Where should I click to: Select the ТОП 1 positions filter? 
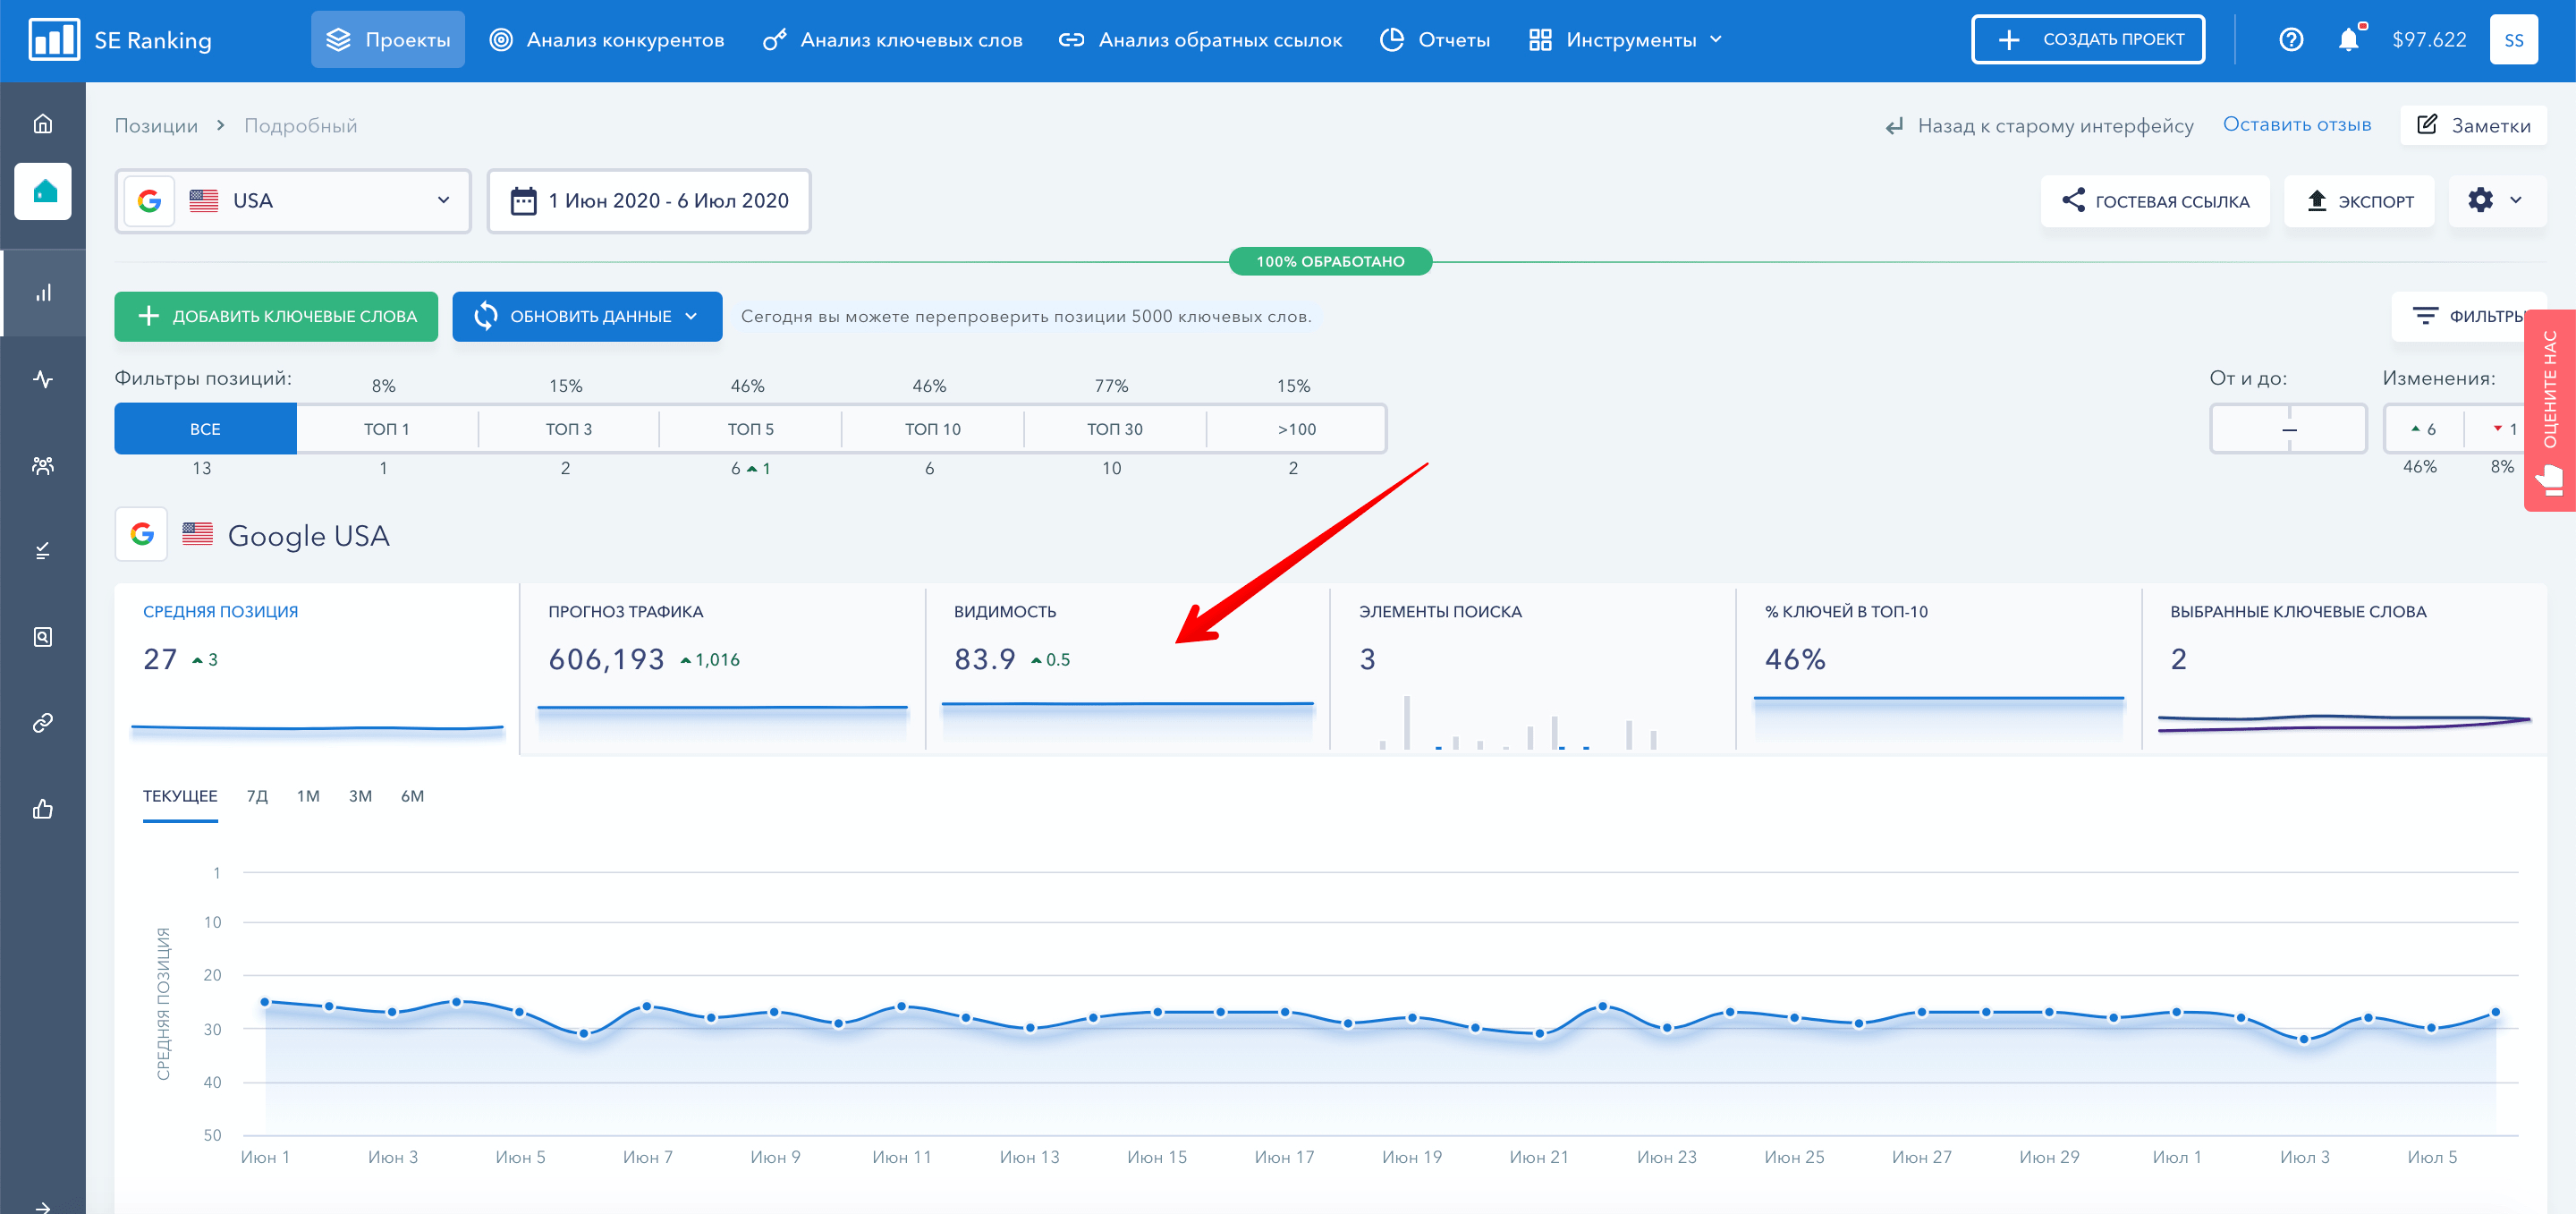(x=387, y=429)
